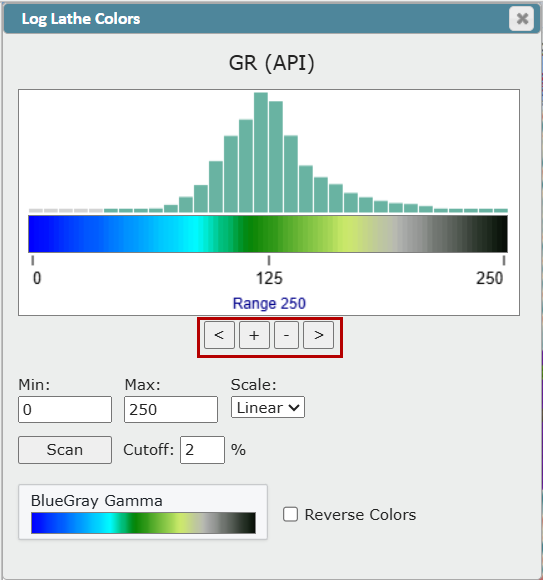Screen dimensions: 543x580
Task: Click the Range 250 label
Action: 269,303
